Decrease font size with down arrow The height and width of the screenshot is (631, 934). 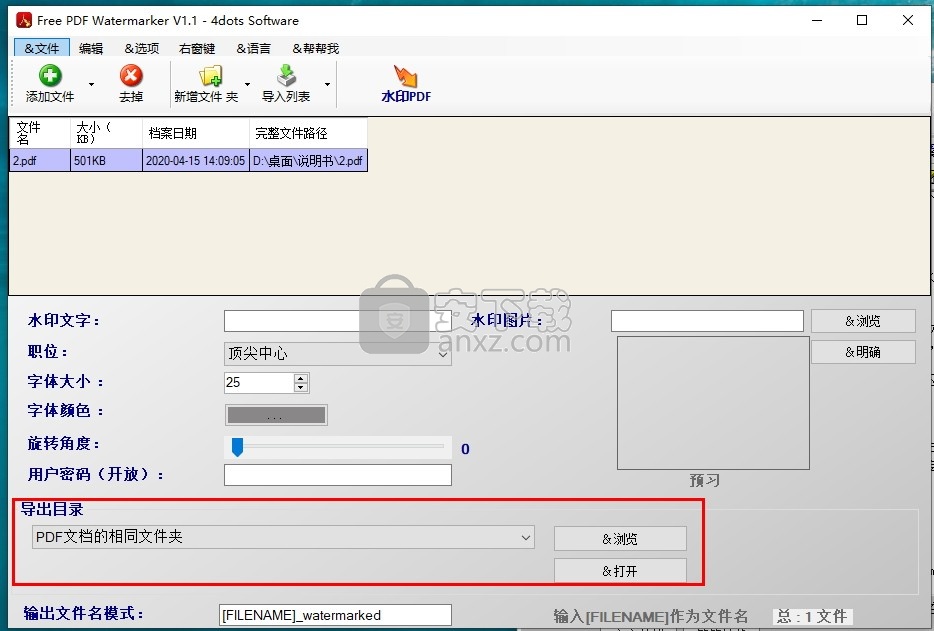pyautogui.click(x=301, y=387)
